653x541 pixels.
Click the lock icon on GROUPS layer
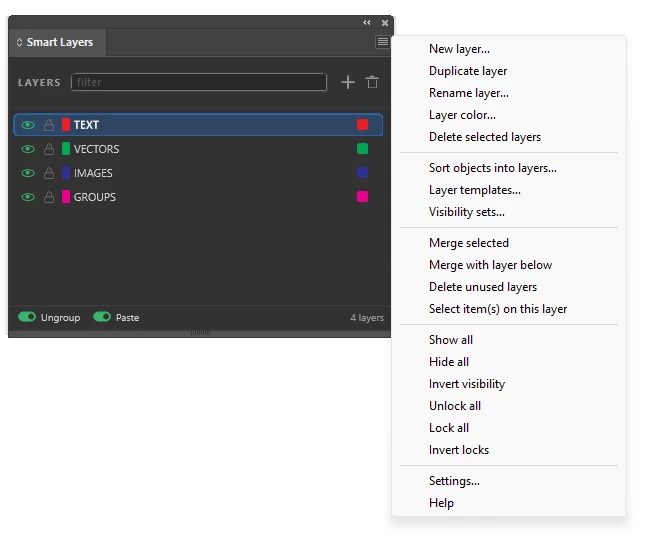coord(49,197)
